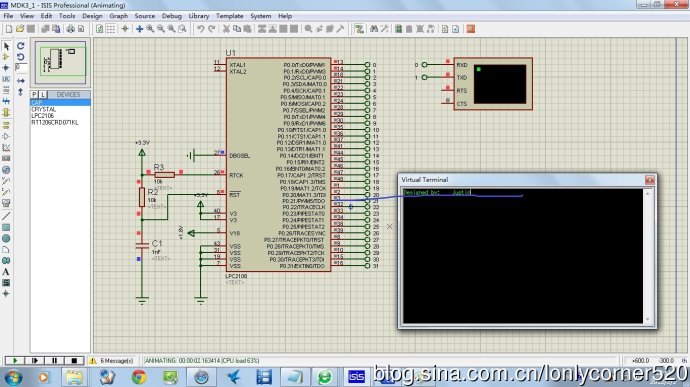Open the Library menu

199,16
